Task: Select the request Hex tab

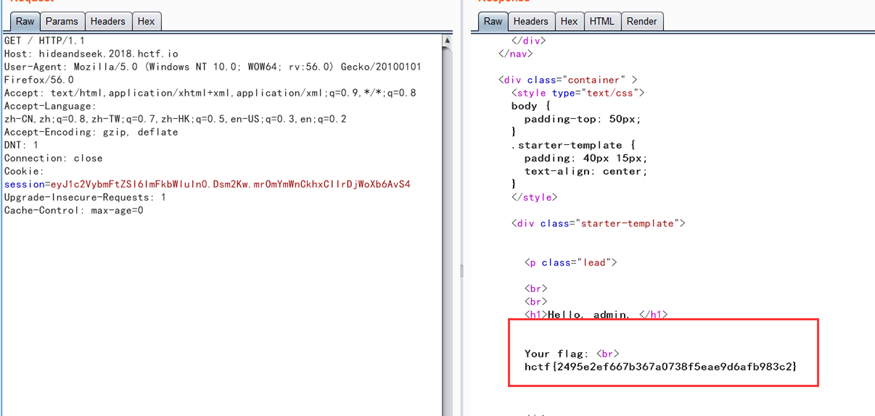Action: pyautogui.click(x=146, y=21)
